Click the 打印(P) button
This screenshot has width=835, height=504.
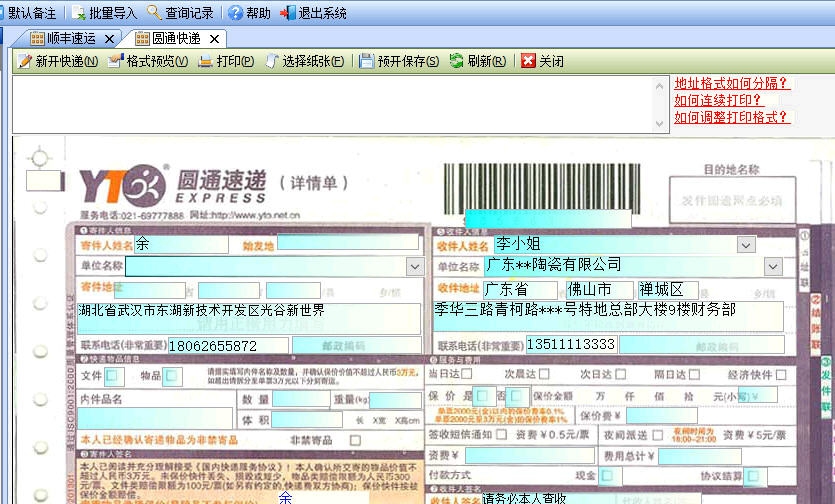(226, 61)
